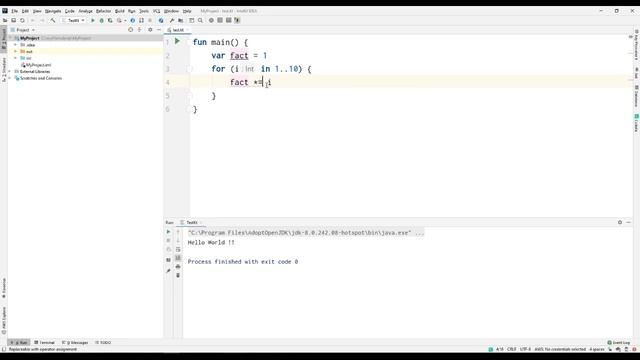The height and width of the screenshot is (360, 640).
Task: Hide the Project panel with minus icon
Action: [x=159, y=30]
